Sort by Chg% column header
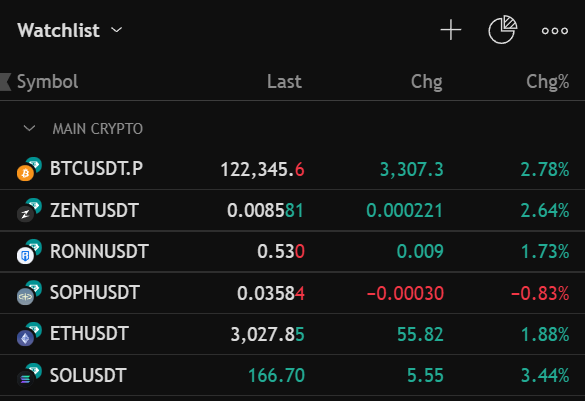585x401 pixels. coord(548,81)
